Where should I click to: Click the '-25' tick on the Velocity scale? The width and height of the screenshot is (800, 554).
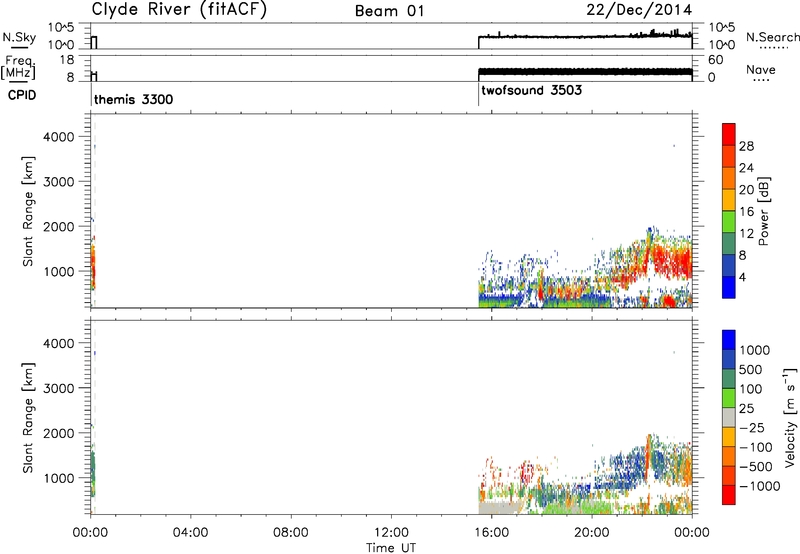click(752, 428)
